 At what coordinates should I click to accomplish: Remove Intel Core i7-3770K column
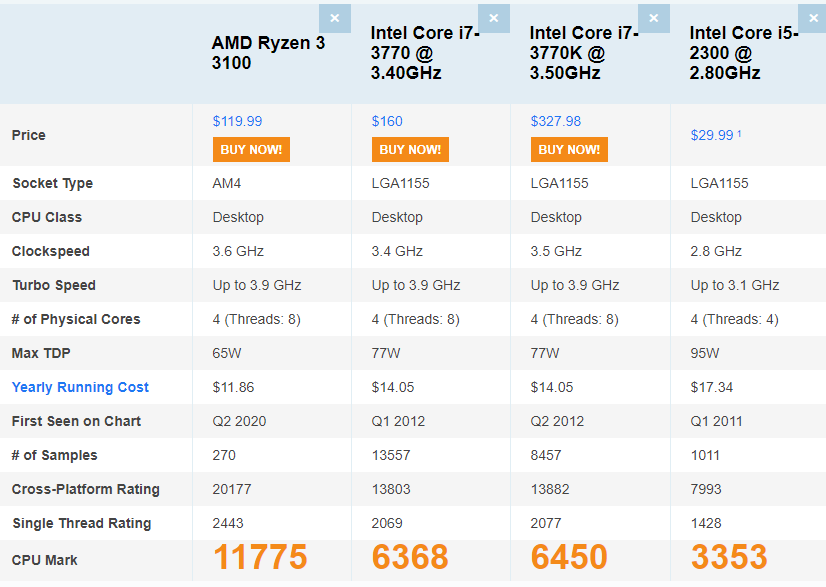point(654,18)
